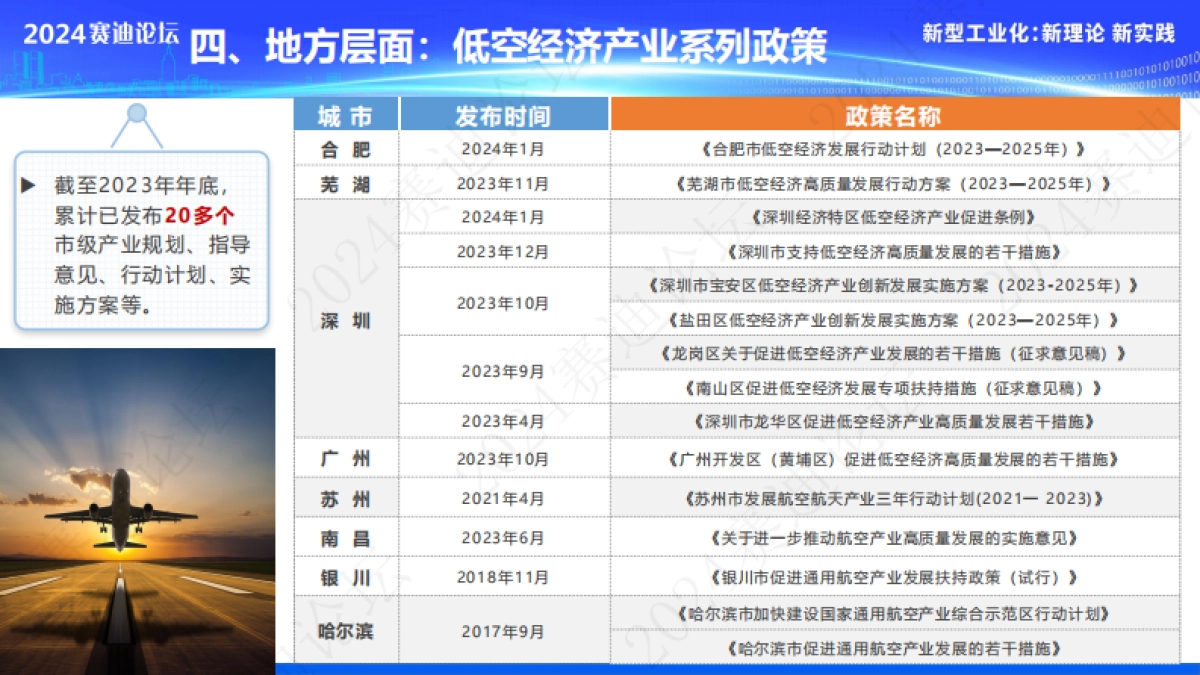Click the pin/connector icon above the text box
Screen dimensions: 1200x675
click(137, 112)
